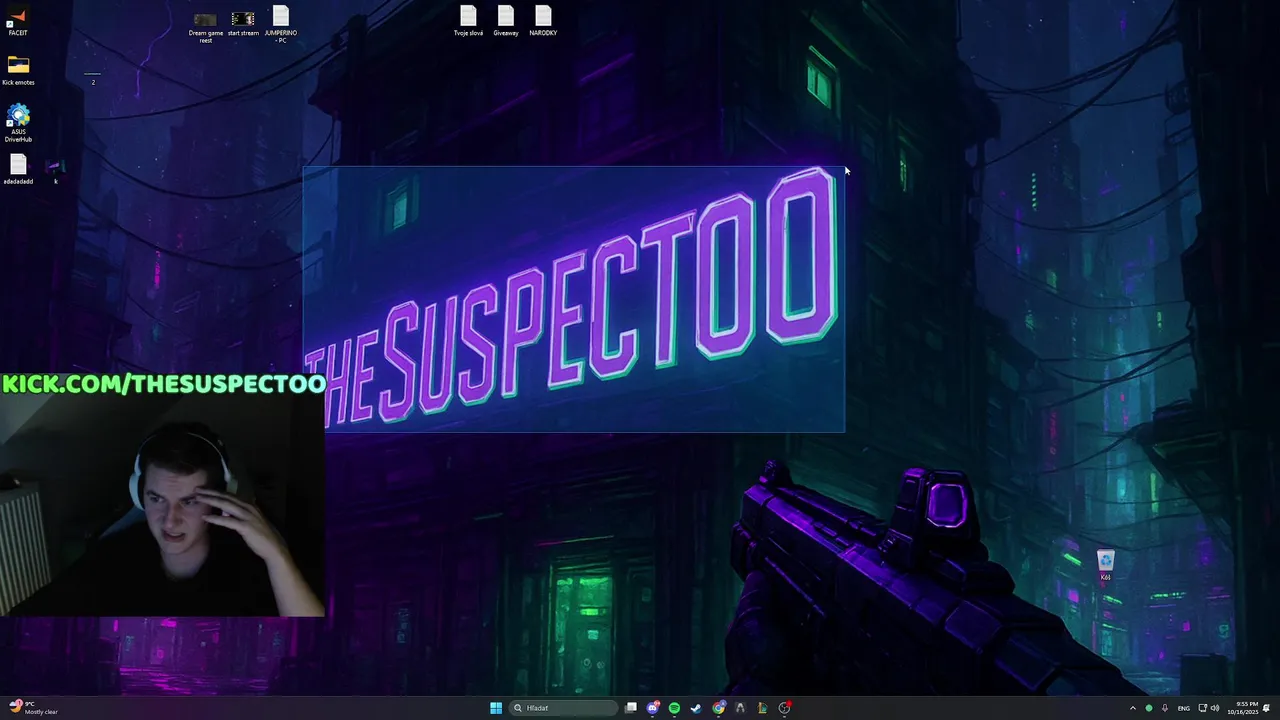1280x720 pixels.
Task: Select the JUMPERINO - PC file
Action: [281, 24]
